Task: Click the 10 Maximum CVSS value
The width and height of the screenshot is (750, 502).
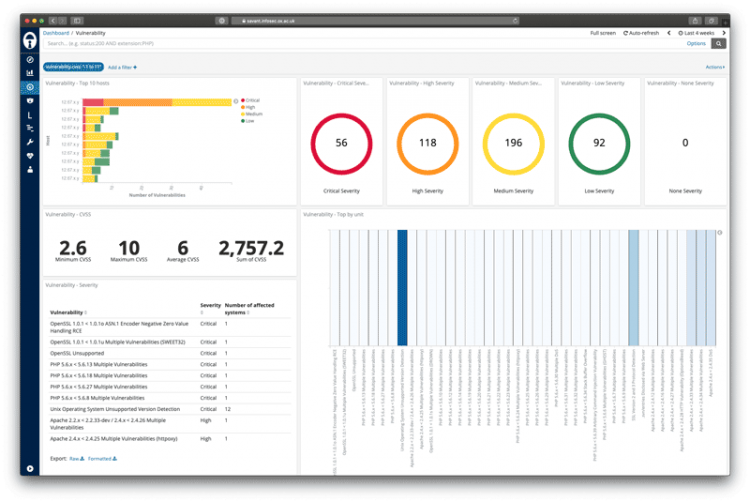Action: pos(129,248)
